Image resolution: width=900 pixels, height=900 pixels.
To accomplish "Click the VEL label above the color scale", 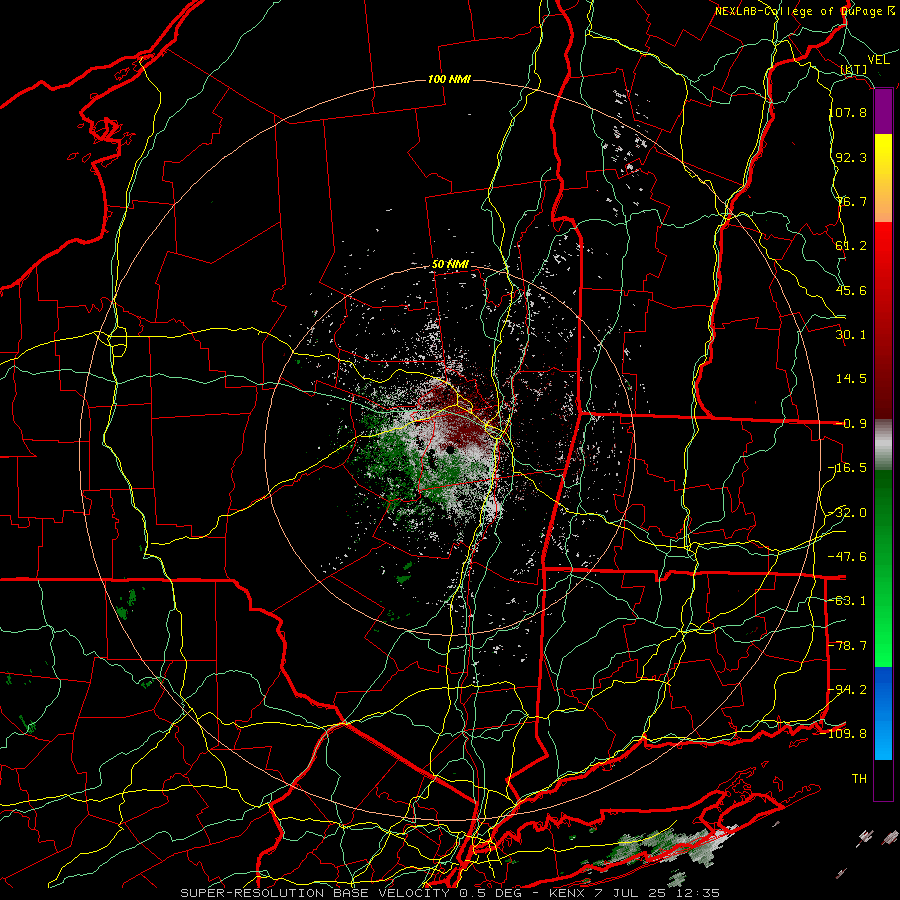I will click(878, 60).
